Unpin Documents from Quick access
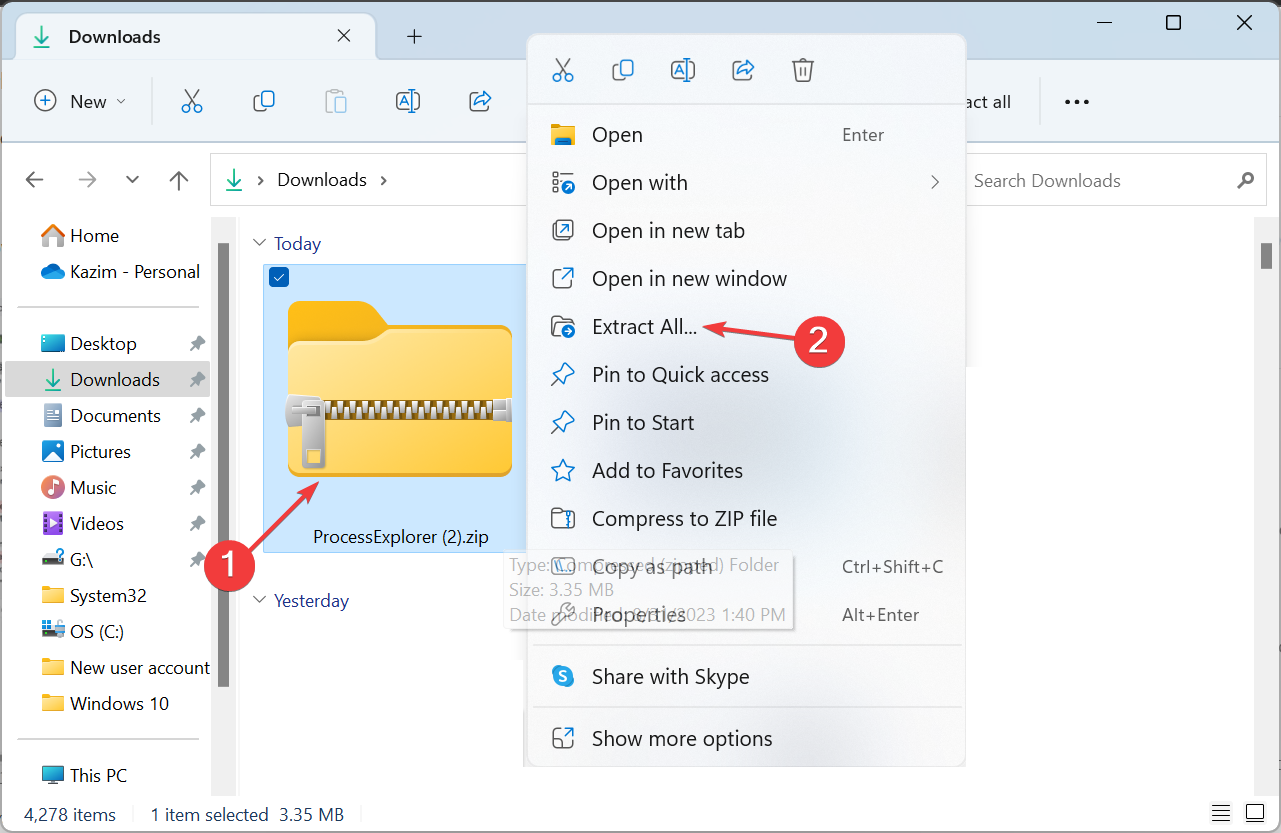Image resolution: width=1281 pixels, height=833 pixels. click(x=197, y=416)
